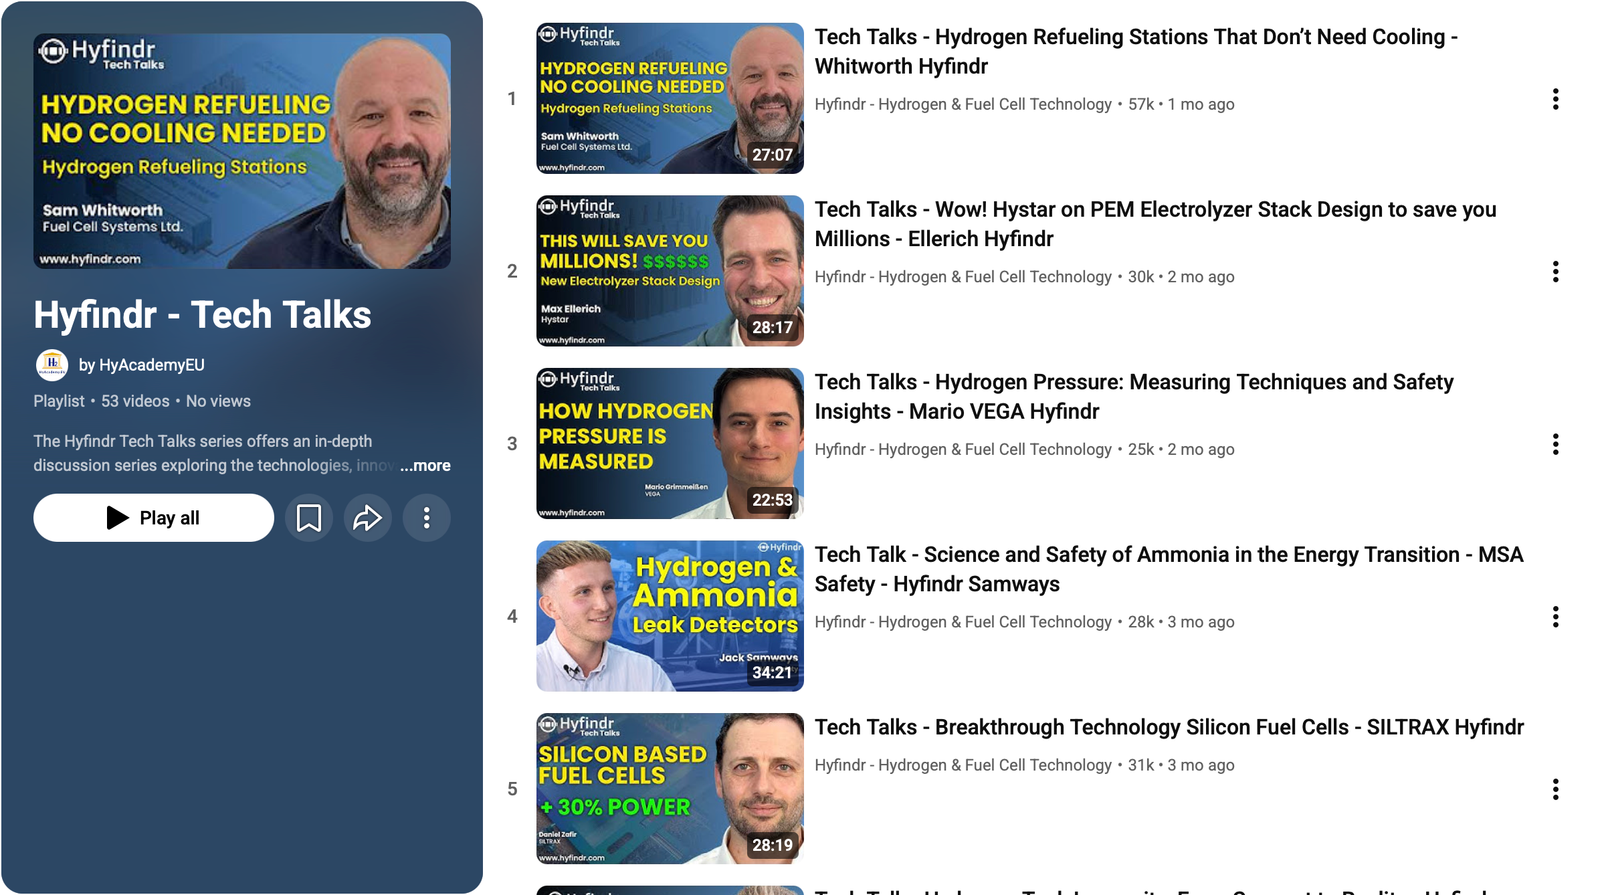
Task: Click the 34:21 duration badge
Action: [772, 673]
